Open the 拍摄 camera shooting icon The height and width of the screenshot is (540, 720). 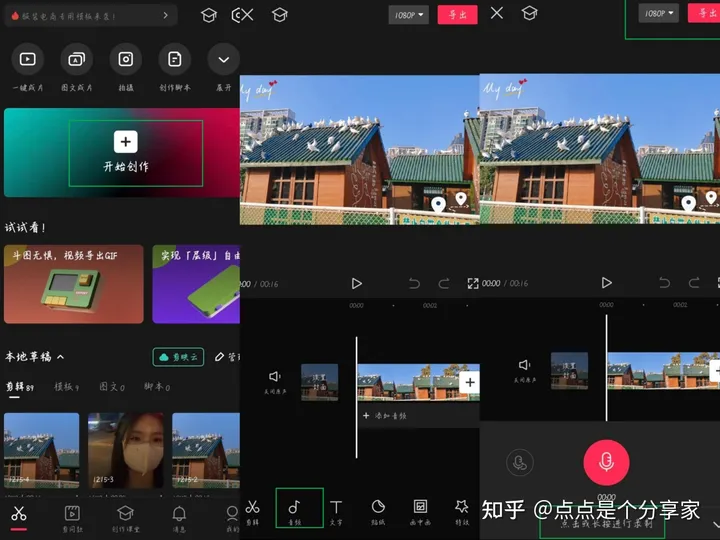click(126, 59)
